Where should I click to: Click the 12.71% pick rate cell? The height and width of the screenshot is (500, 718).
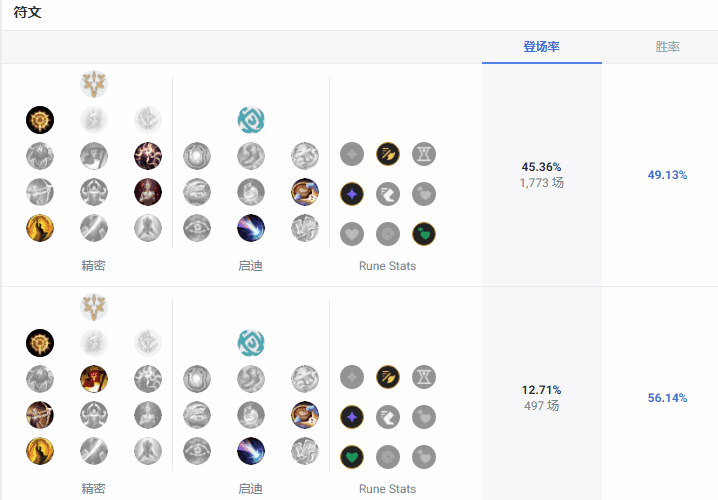click(541, 390)
